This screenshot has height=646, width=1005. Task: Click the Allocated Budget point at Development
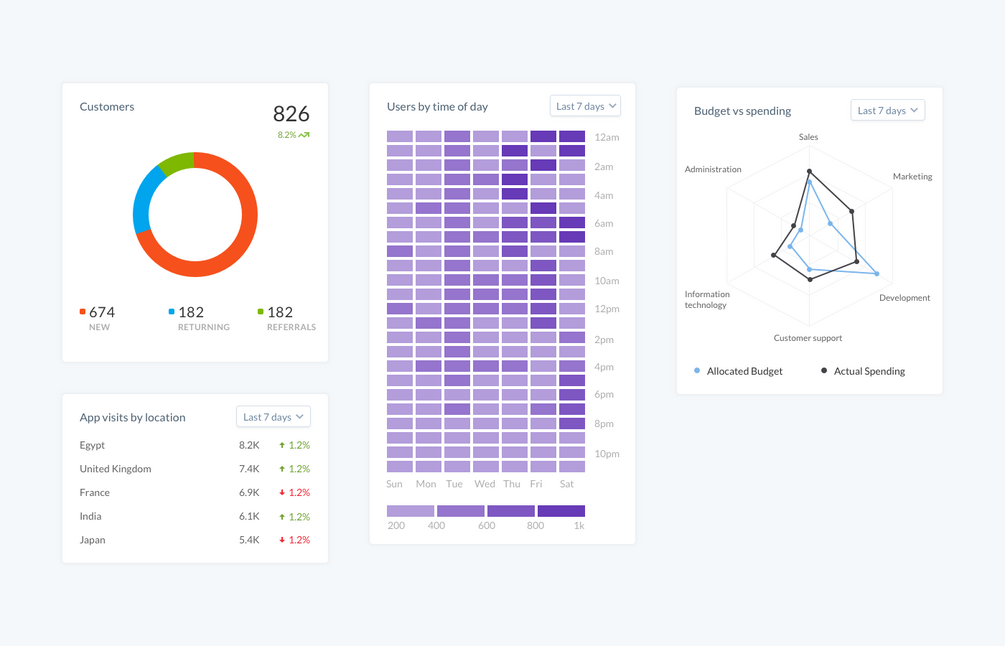point(877,274)
